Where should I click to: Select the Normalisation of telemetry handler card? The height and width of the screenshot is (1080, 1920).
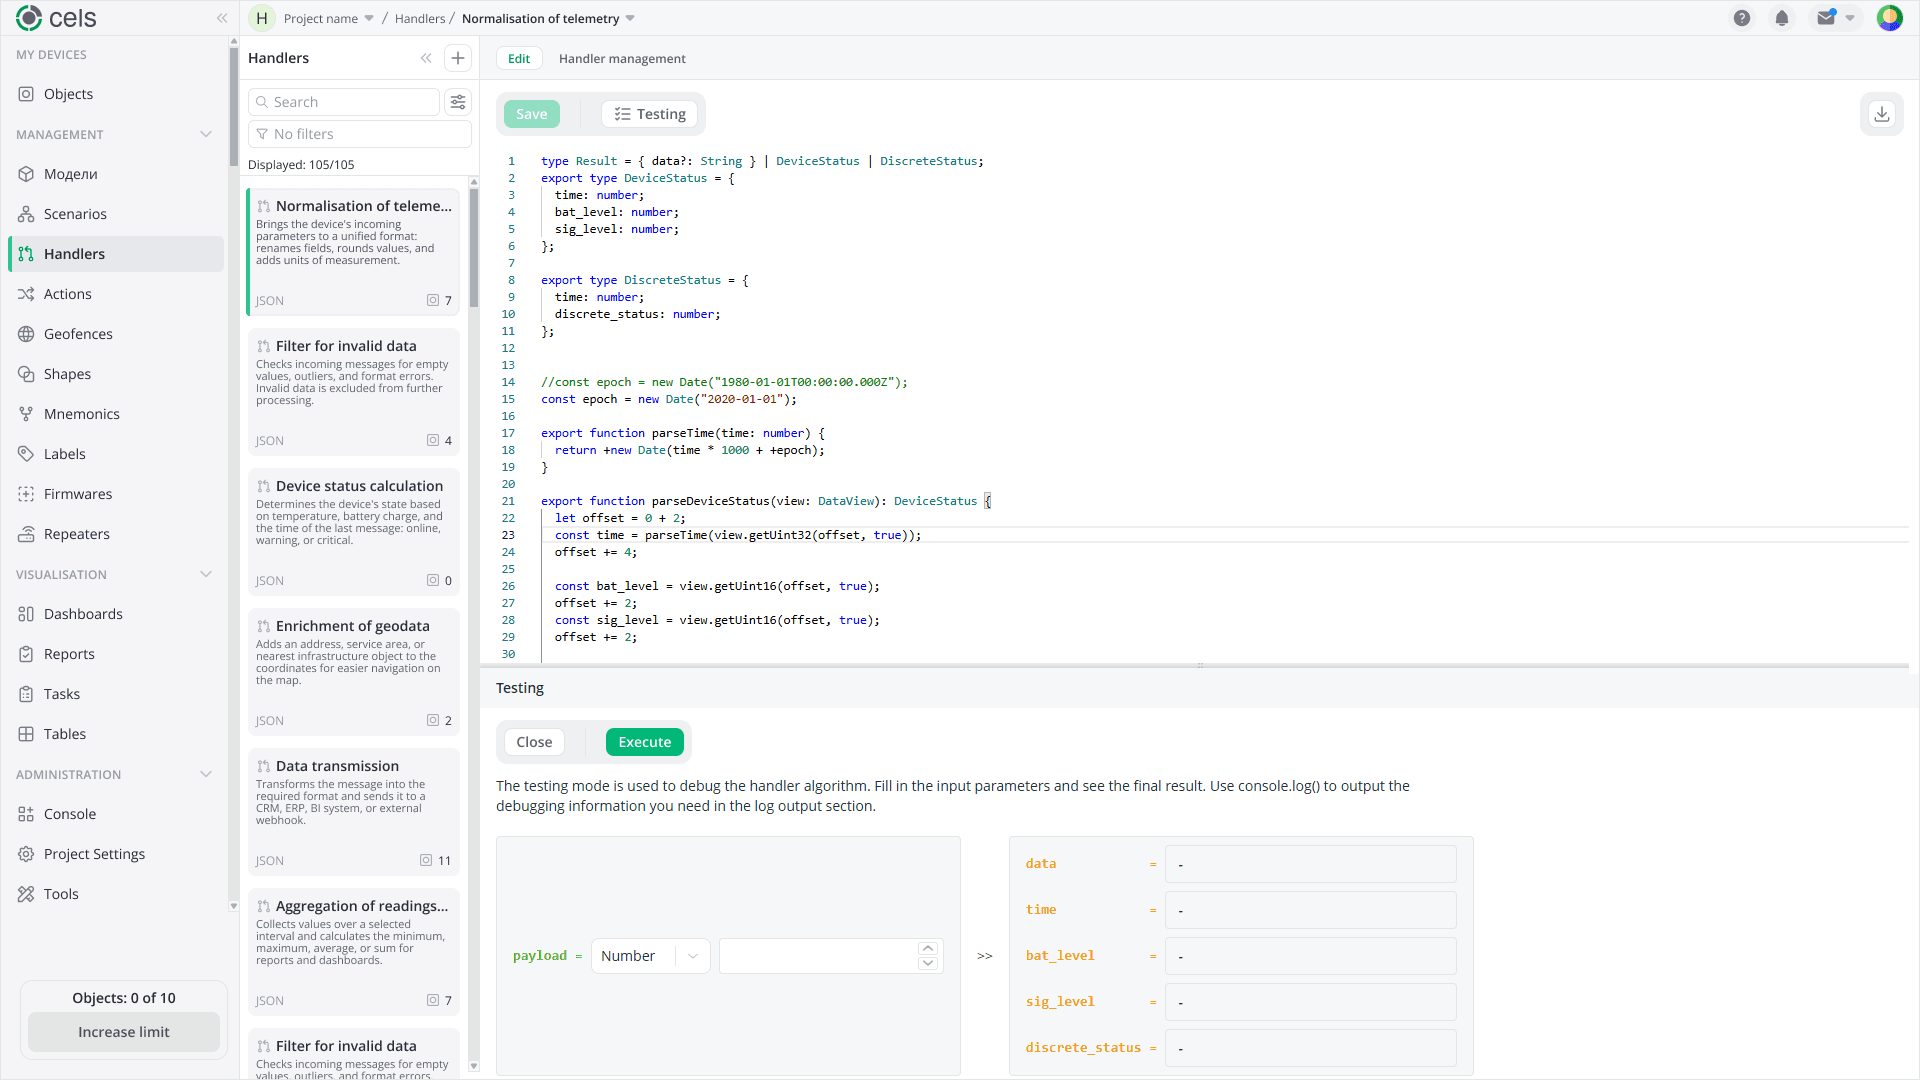pos(354,252)
